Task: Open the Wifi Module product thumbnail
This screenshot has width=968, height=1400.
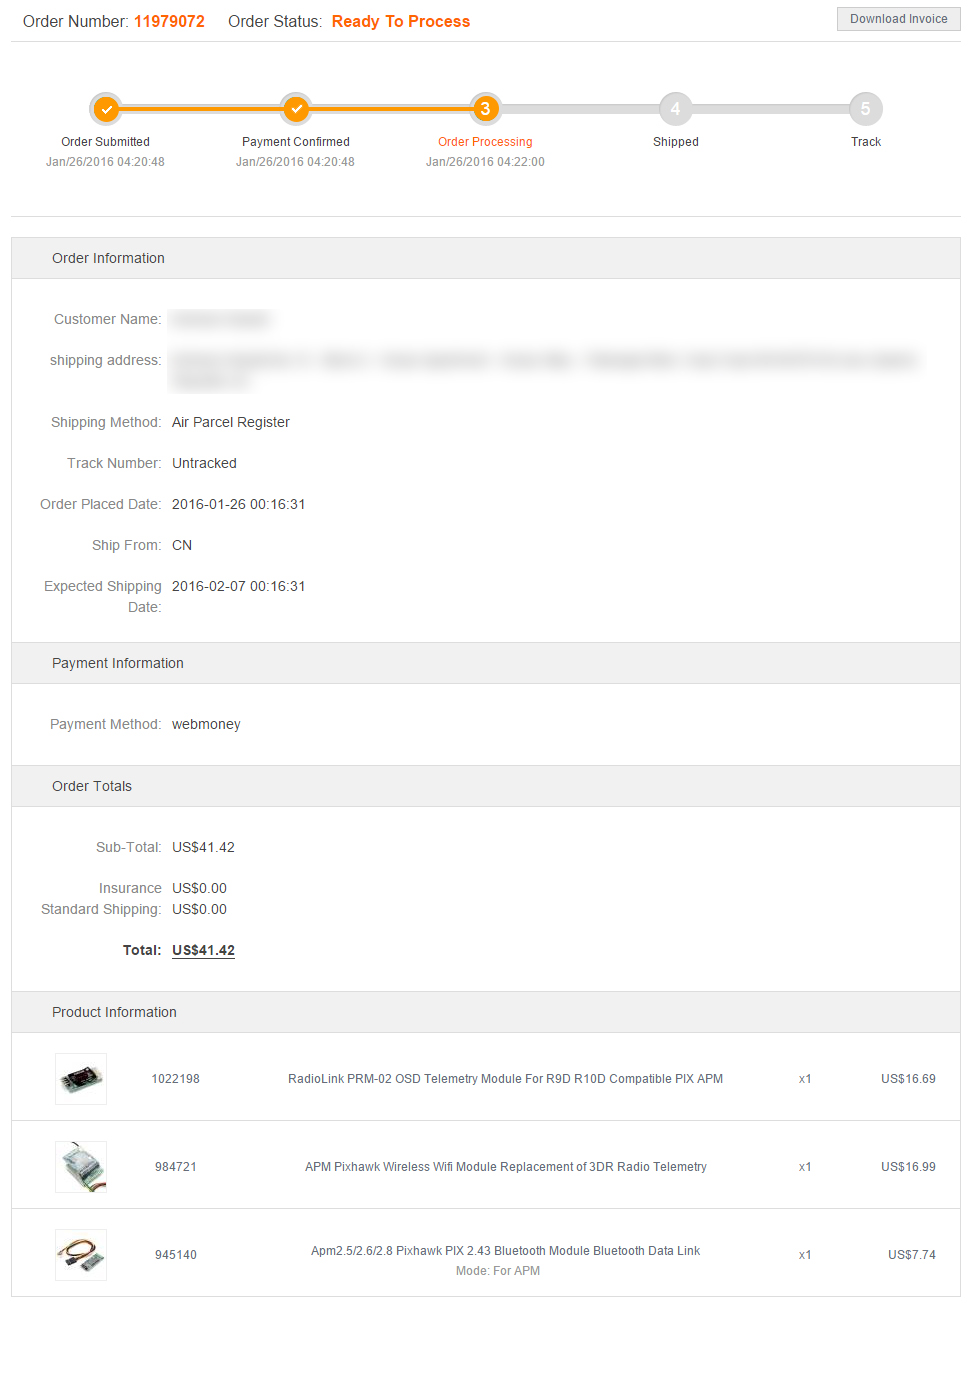Action: tap(81, 1167)
